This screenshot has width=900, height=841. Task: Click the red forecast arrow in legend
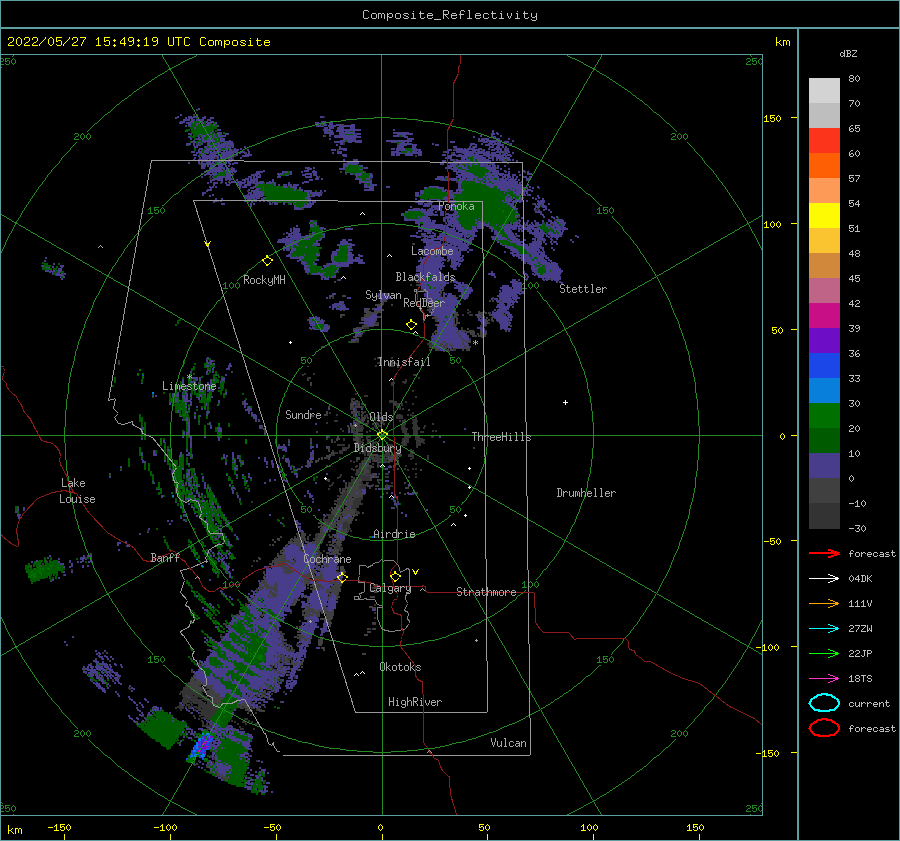(824, 553)
